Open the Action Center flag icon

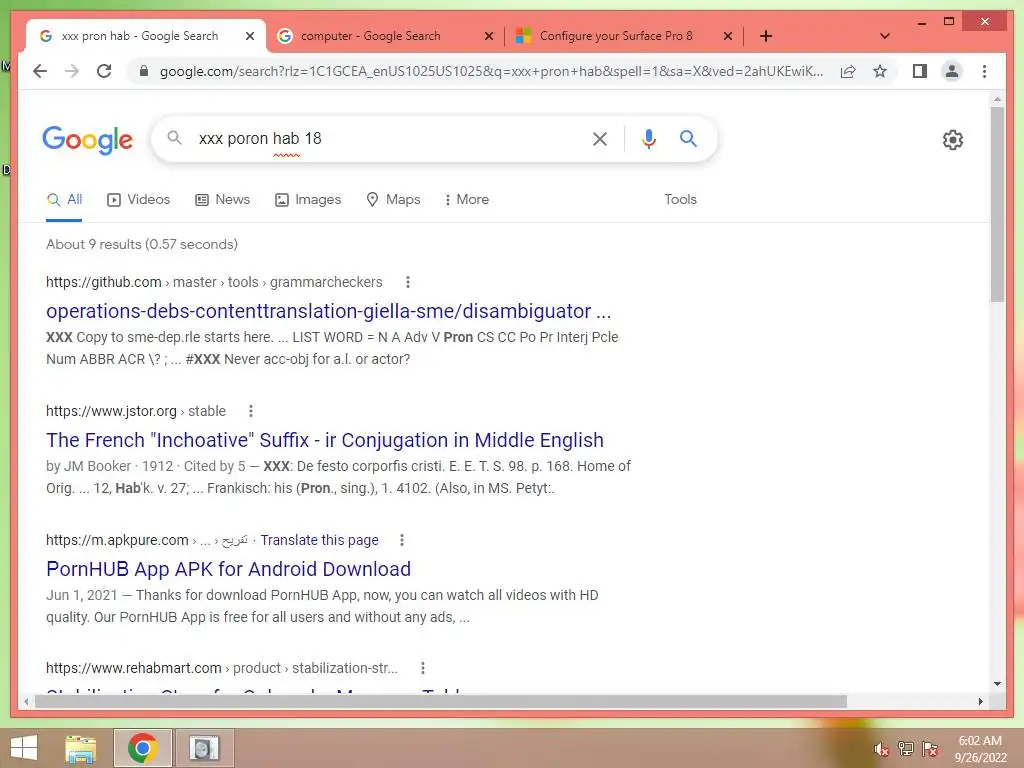930,749
